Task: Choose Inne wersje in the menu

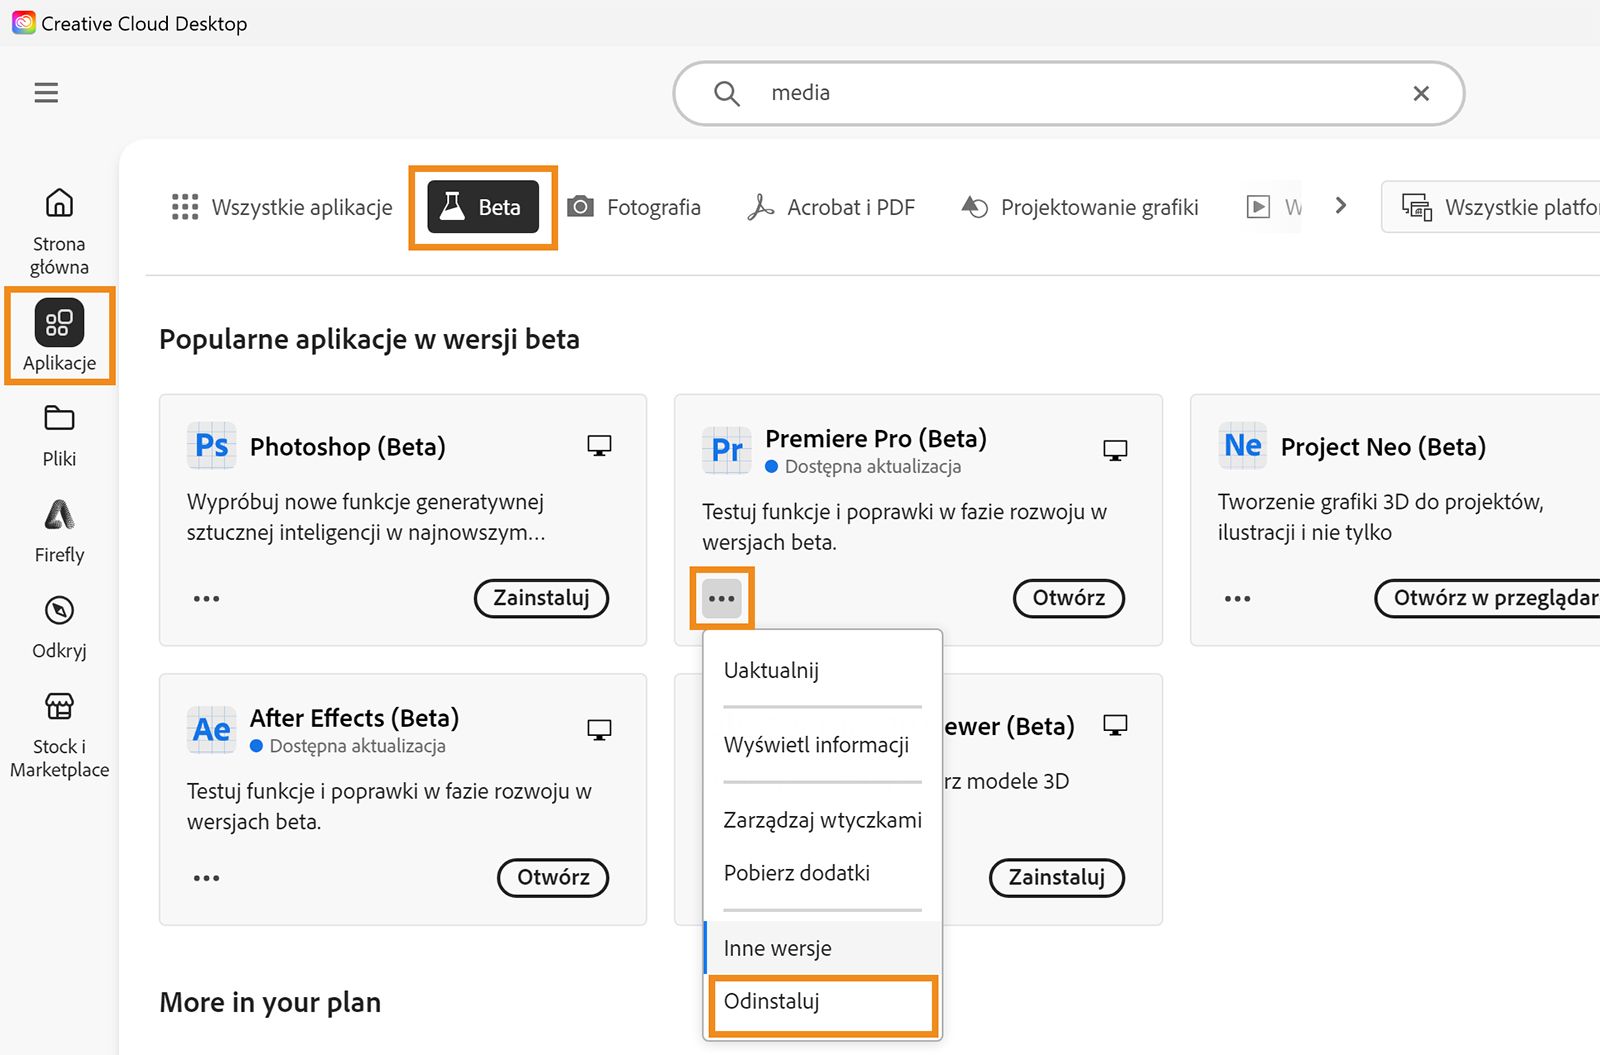Action: tap(822, 948)
